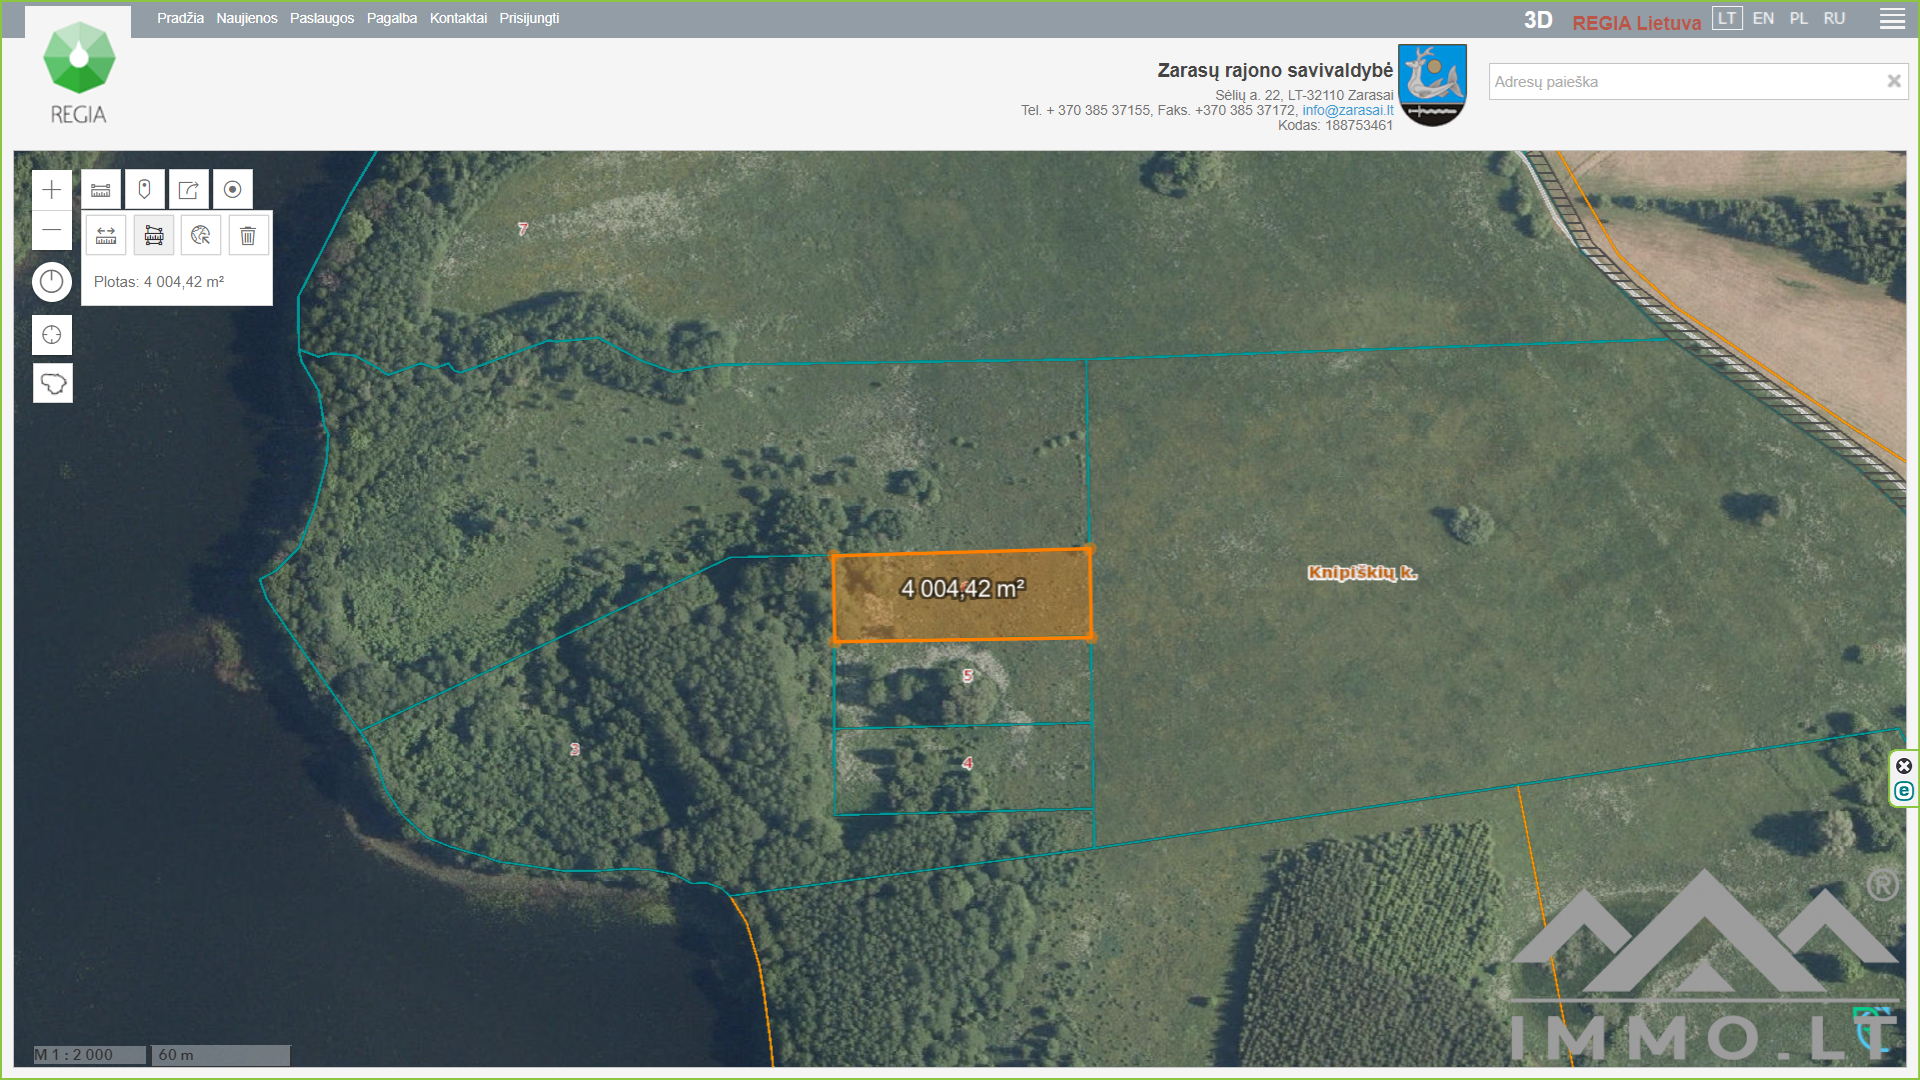Click the Knipiškių k. village label
1920x1080 pixels.
1362,573
